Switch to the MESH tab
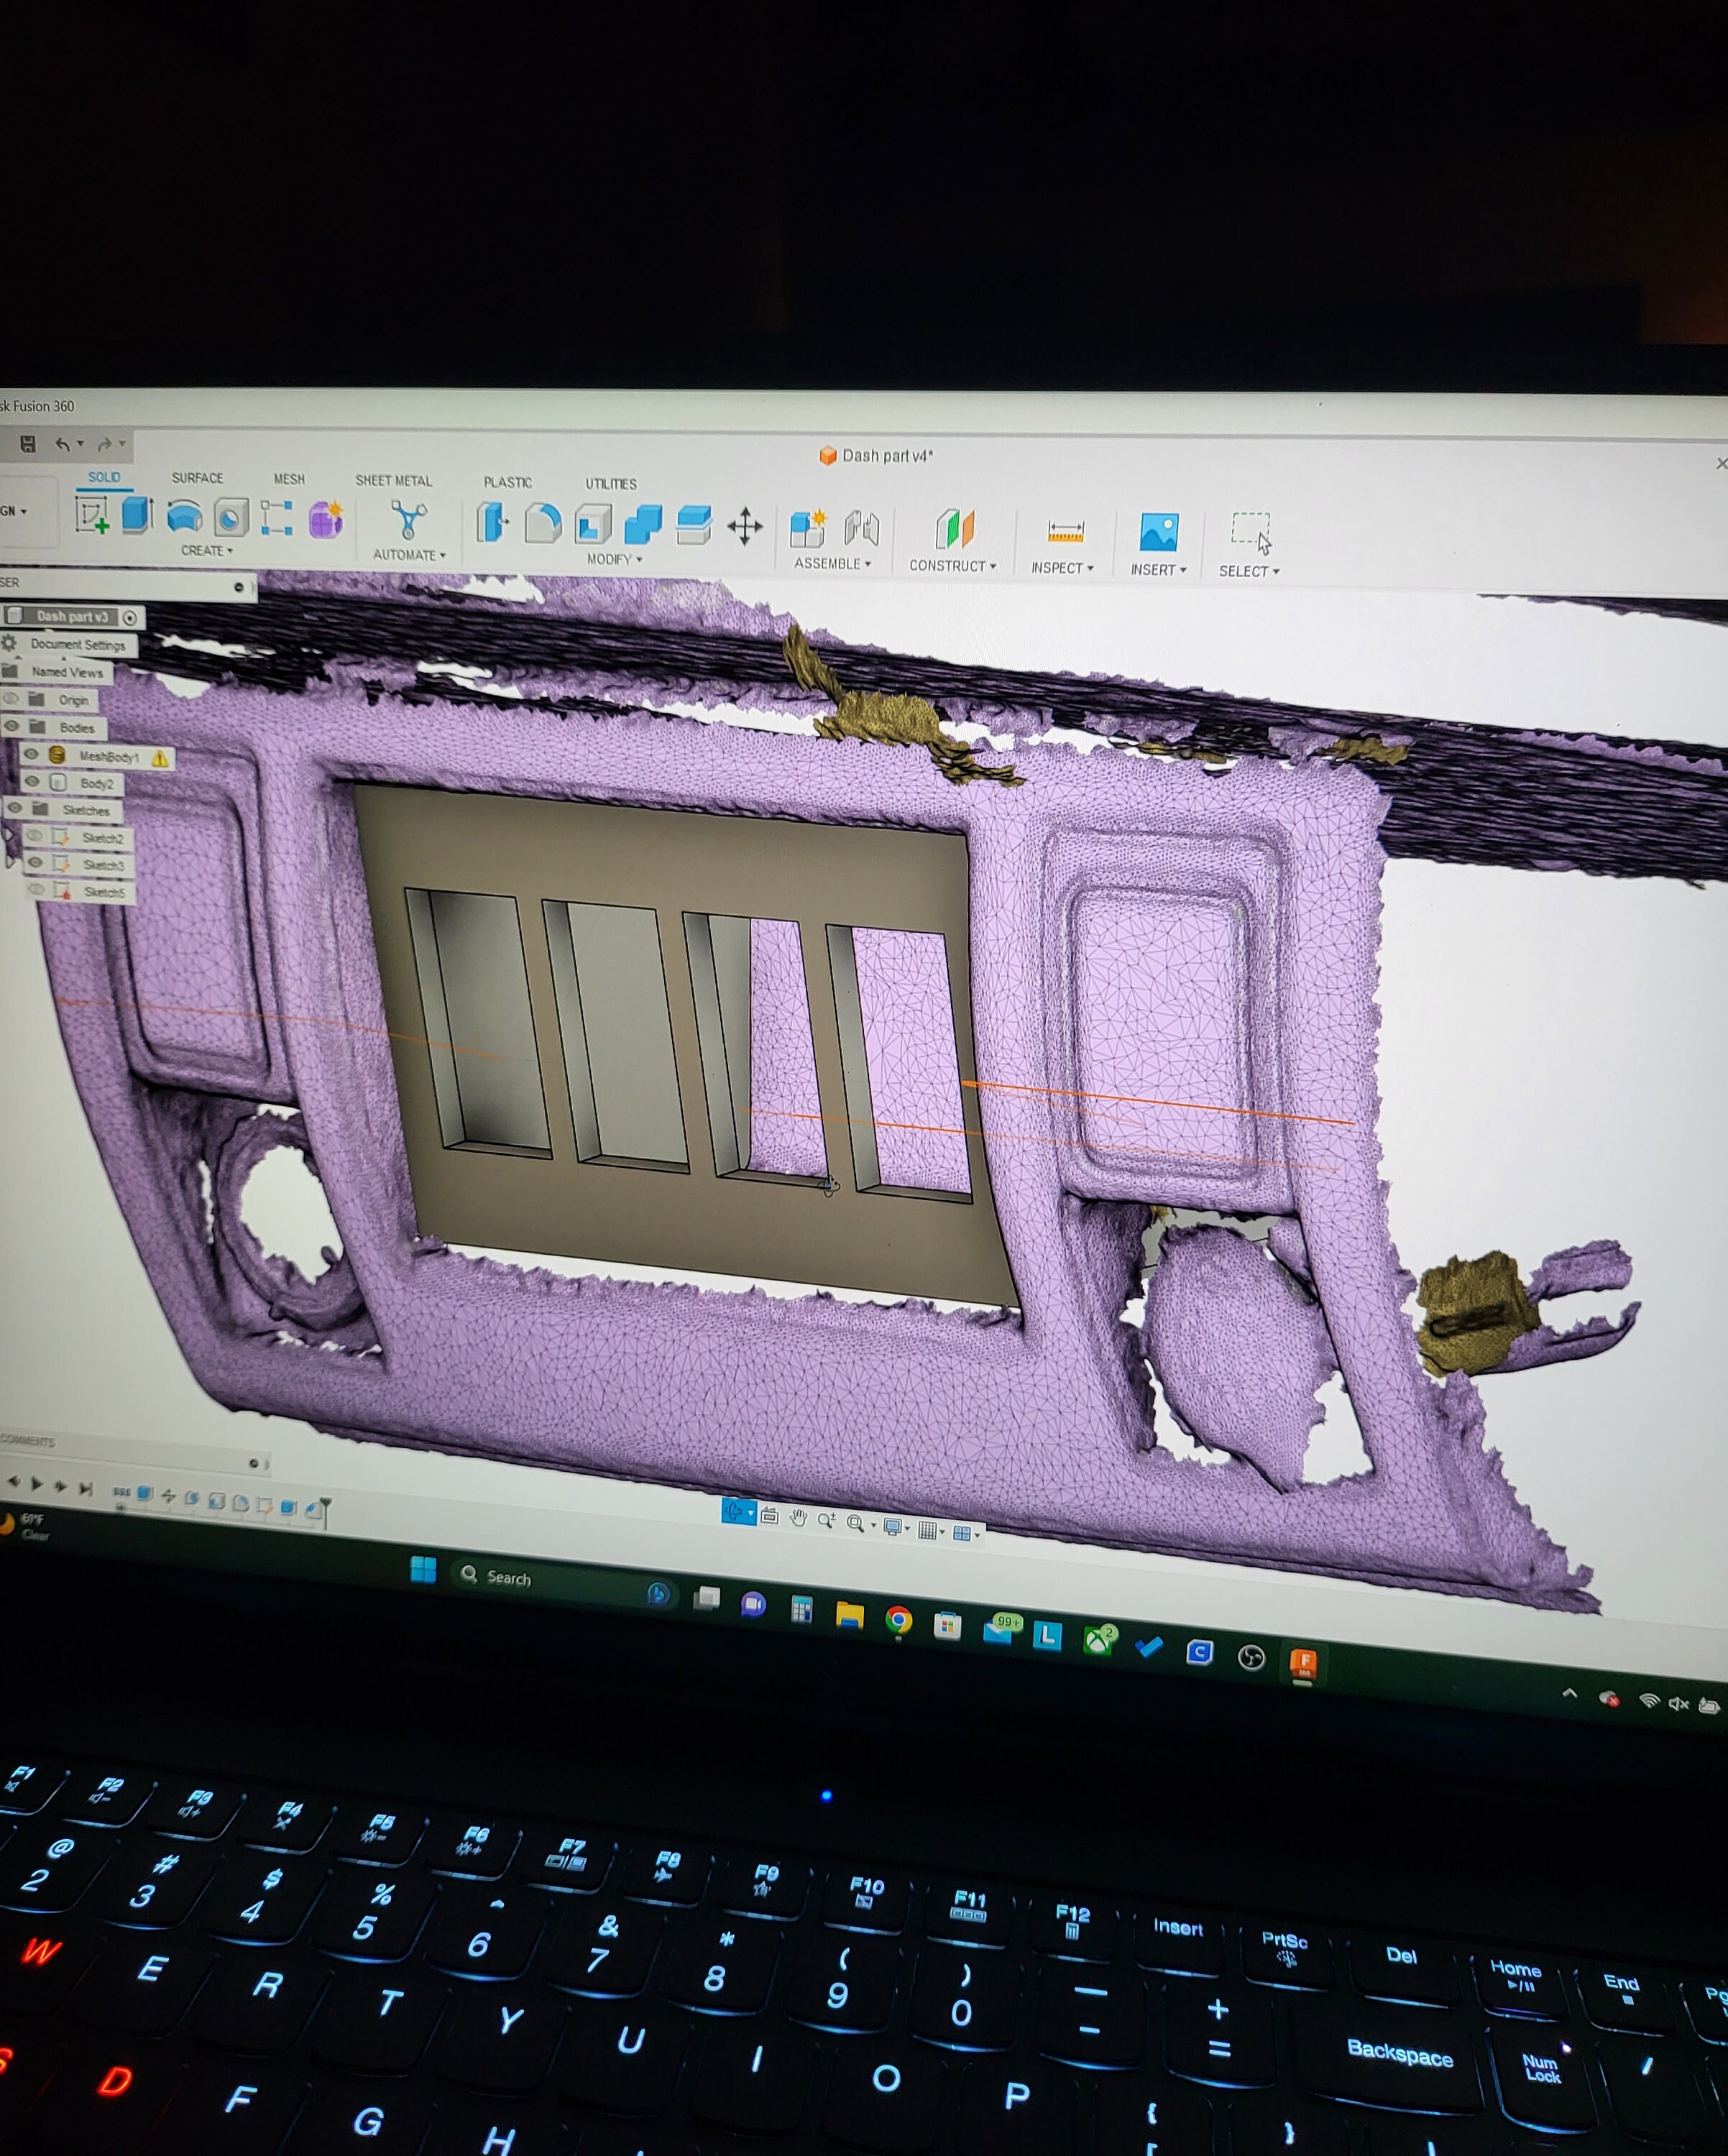This screenshot has height=2156, width=1728. (289, 479)
